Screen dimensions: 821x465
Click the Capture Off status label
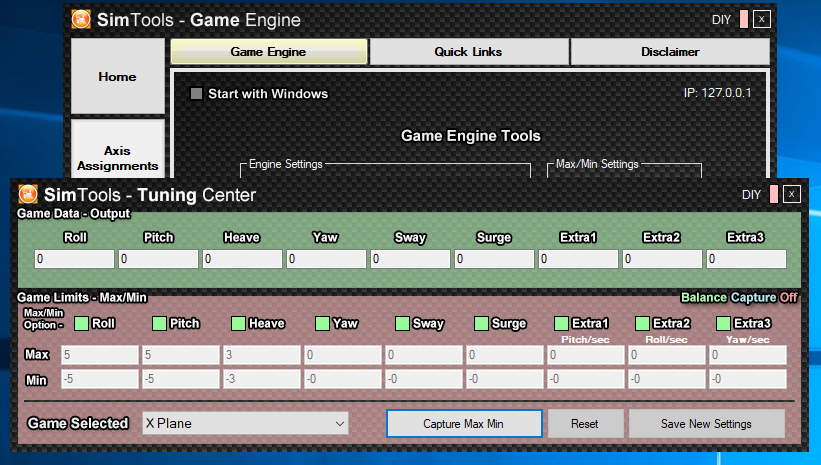[764, 297]
